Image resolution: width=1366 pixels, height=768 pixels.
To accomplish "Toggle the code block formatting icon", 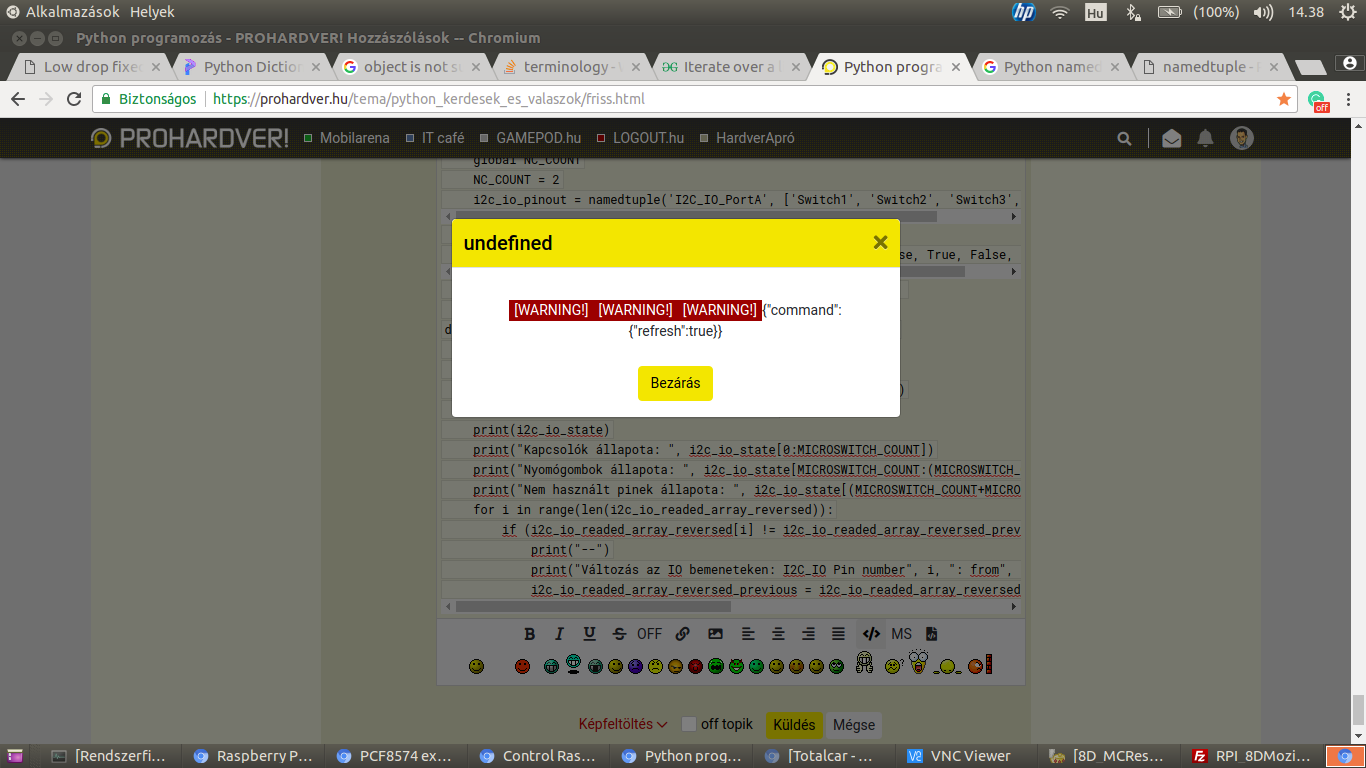I will [871, 634].
